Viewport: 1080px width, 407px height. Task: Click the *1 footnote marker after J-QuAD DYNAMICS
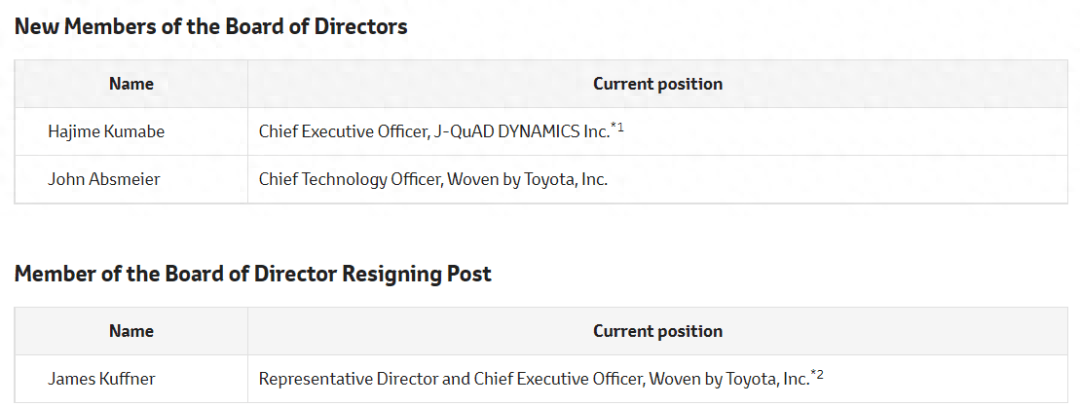(617, 127)
